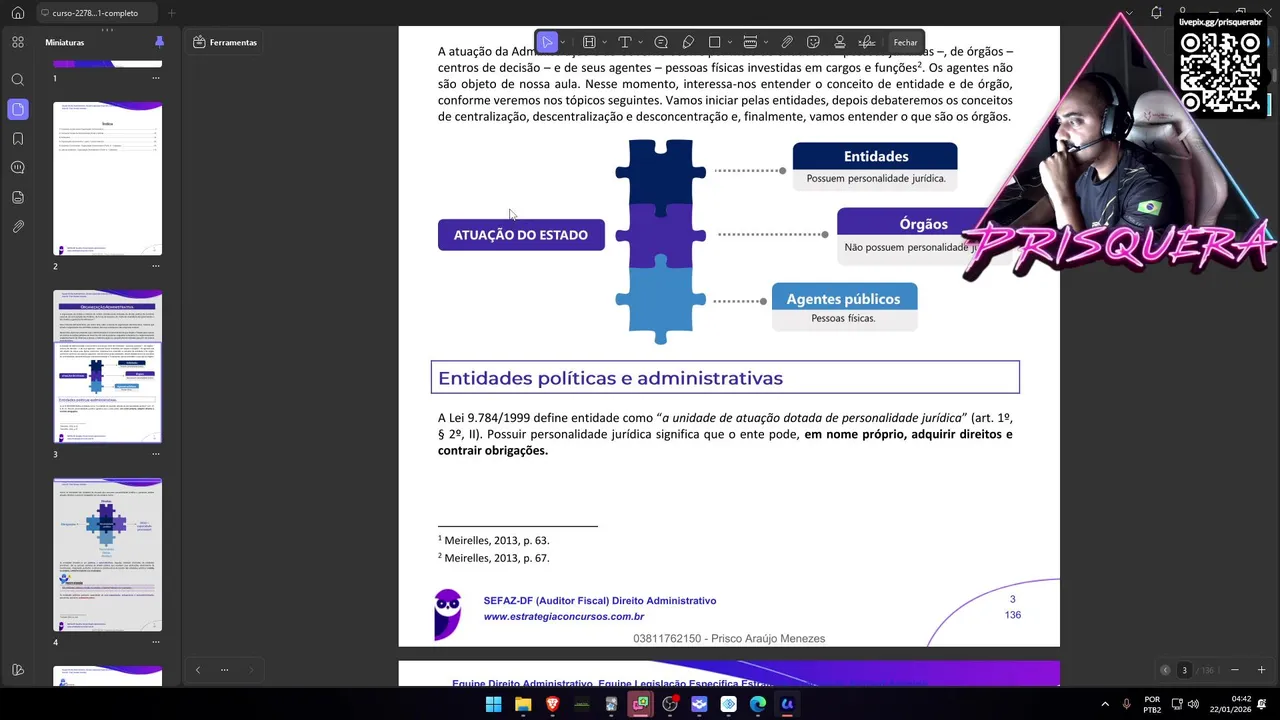1280x720 pixels.
Task: Click the bottom-left sidebar tools icon
Action: (x=17, y=670)
